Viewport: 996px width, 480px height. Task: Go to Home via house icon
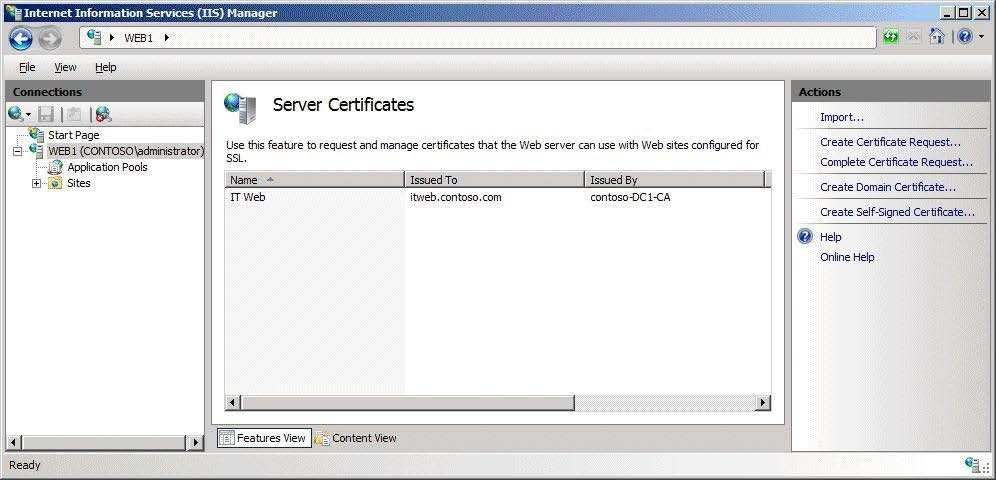point(936,37)
